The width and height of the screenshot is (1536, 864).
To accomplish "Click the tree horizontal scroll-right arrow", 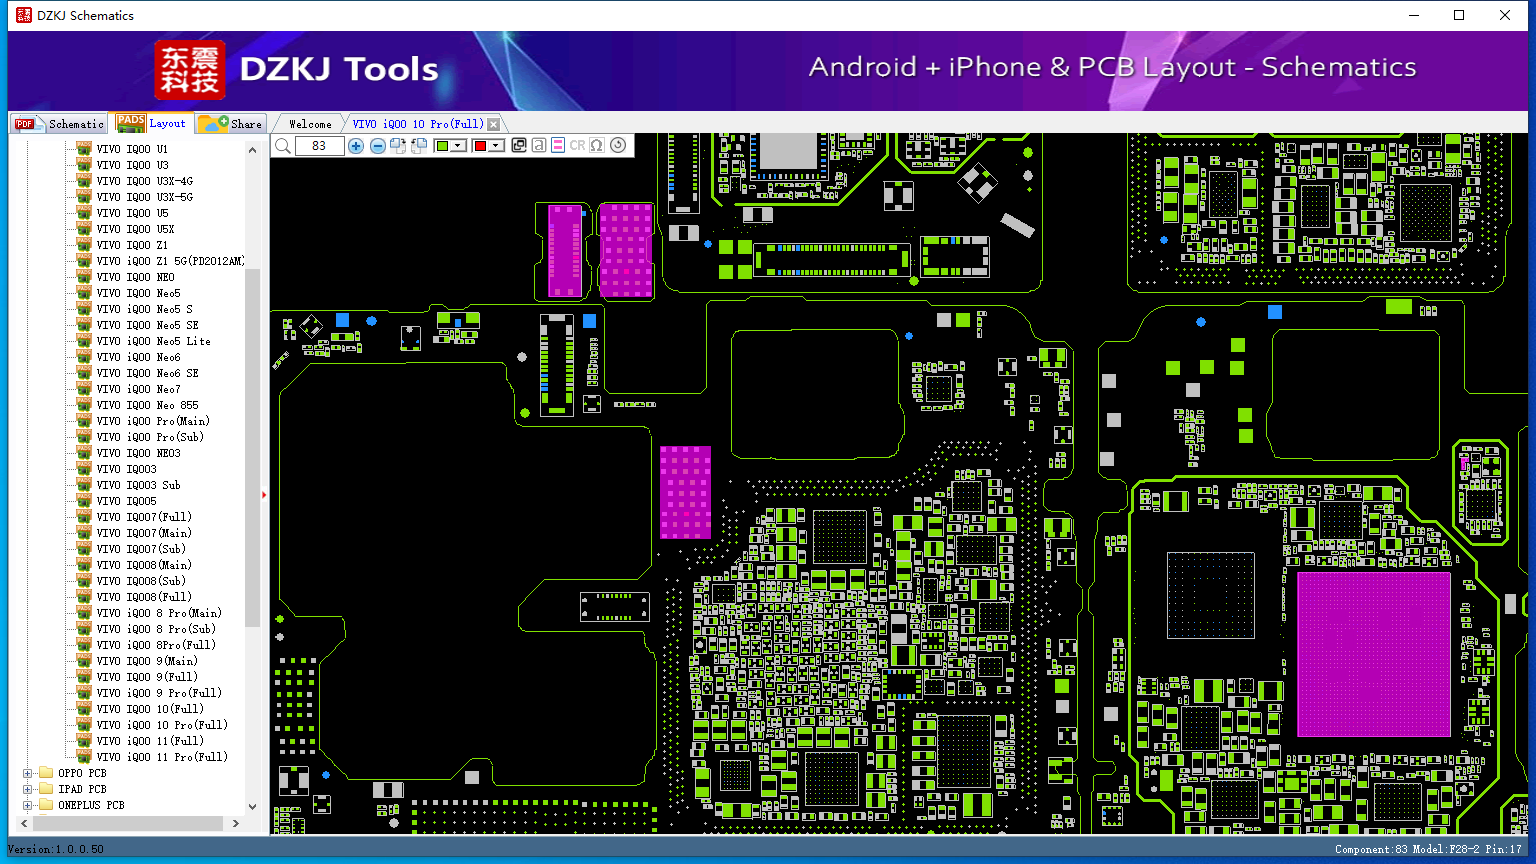I will click(x=236, y=823).
